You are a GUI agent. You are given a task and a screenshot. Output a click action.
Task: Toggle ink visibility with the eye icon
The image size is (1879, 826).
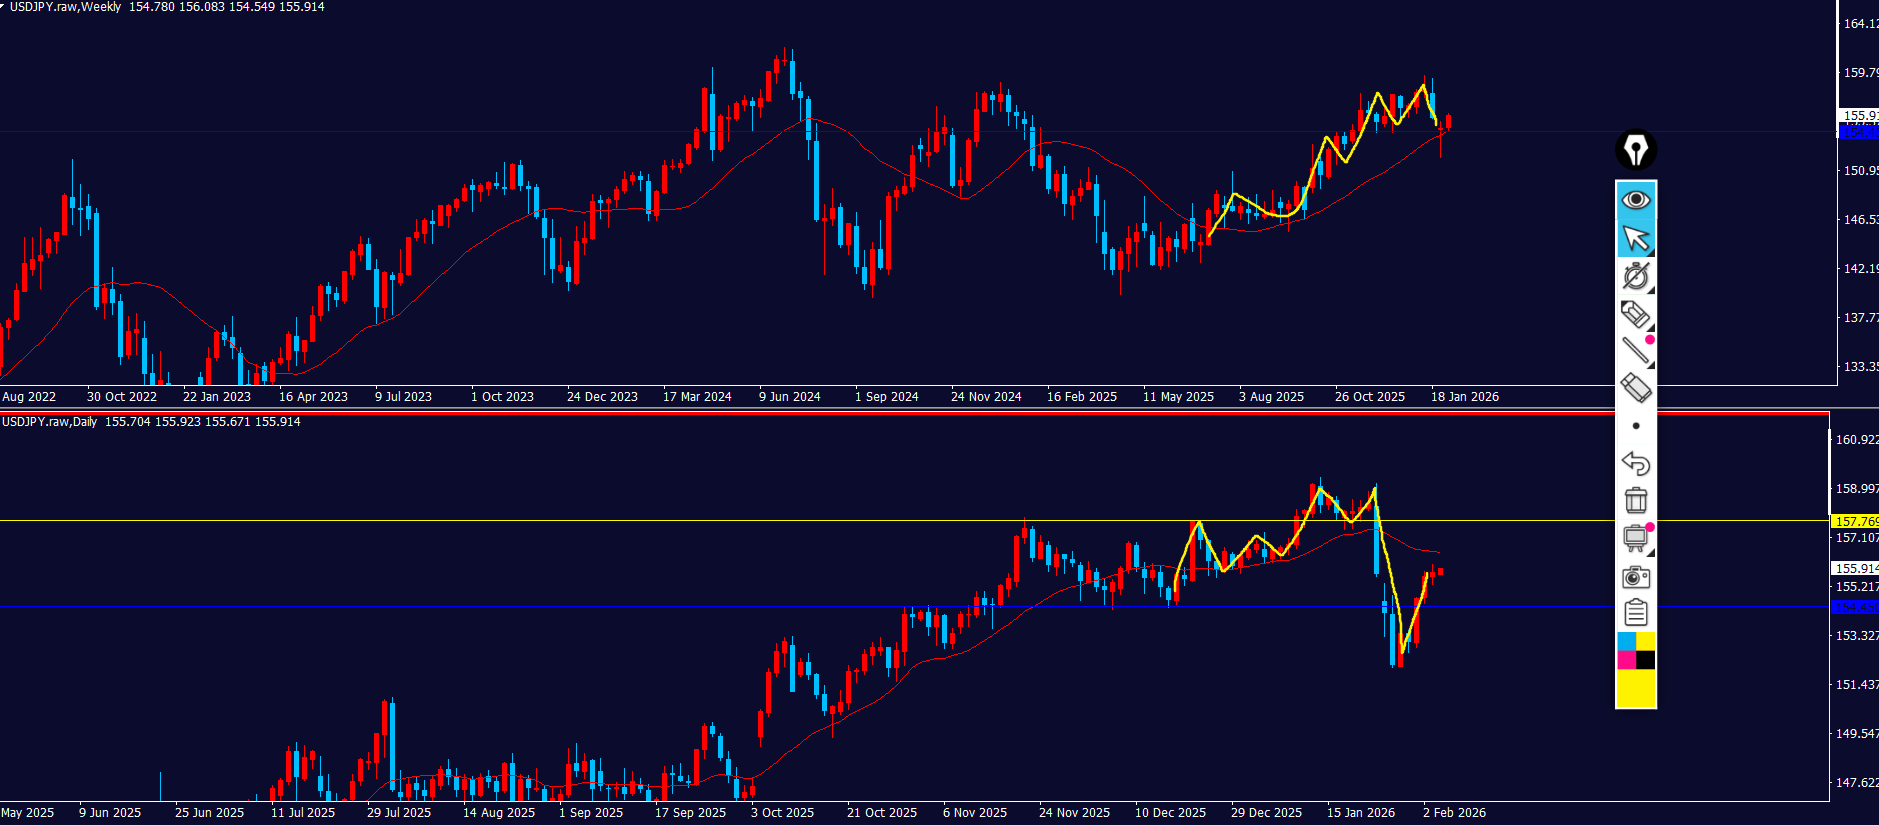pos(1635,200)
